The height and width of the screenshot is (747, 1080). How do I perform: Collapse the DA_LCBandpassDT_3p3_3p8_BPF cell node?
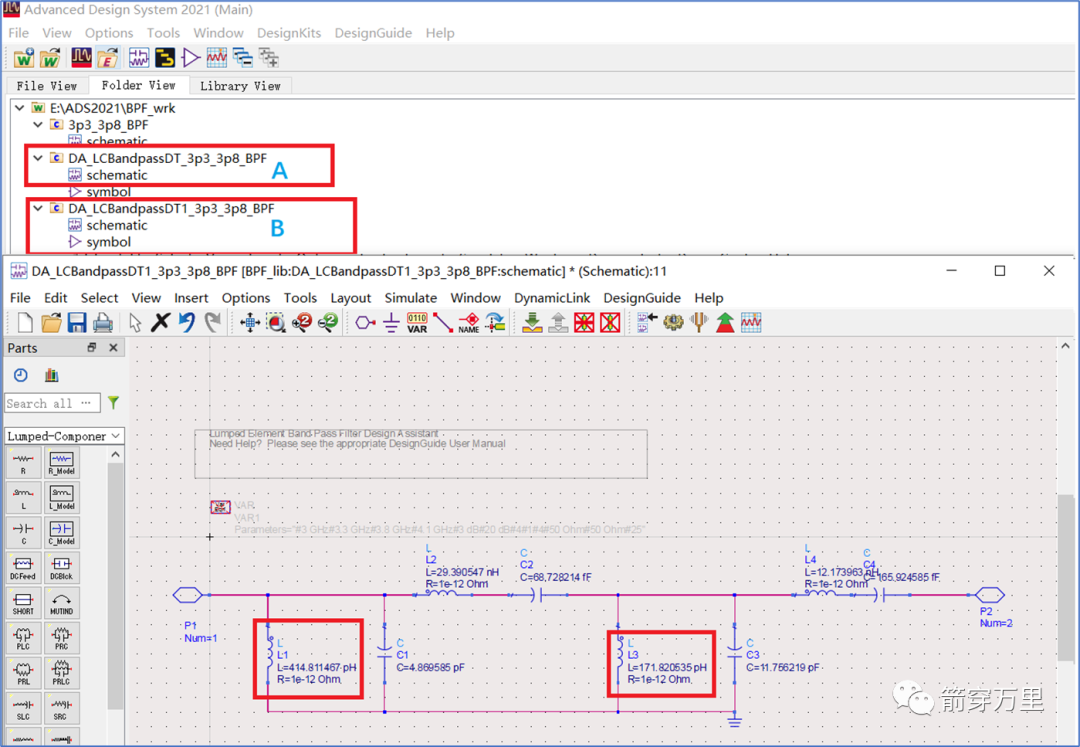(39, 158)
